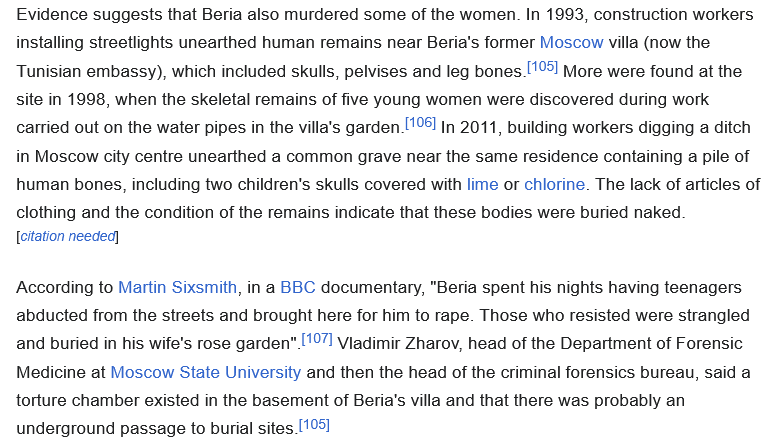Click the year 2011 in the text

[479, 128]
